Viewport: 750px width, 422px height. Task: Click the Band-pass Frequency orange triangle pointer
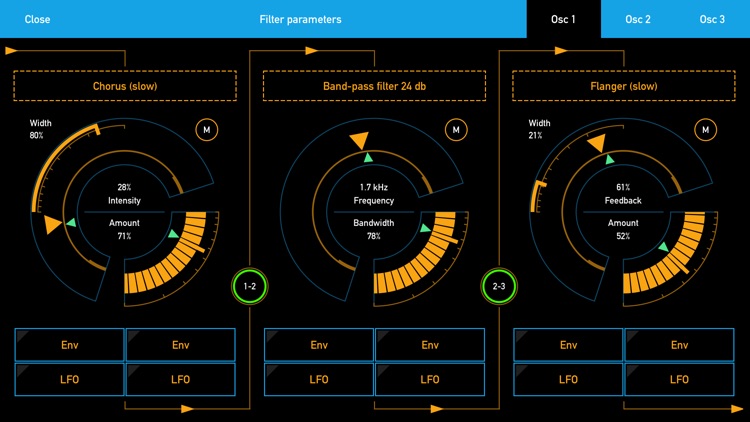359,140
